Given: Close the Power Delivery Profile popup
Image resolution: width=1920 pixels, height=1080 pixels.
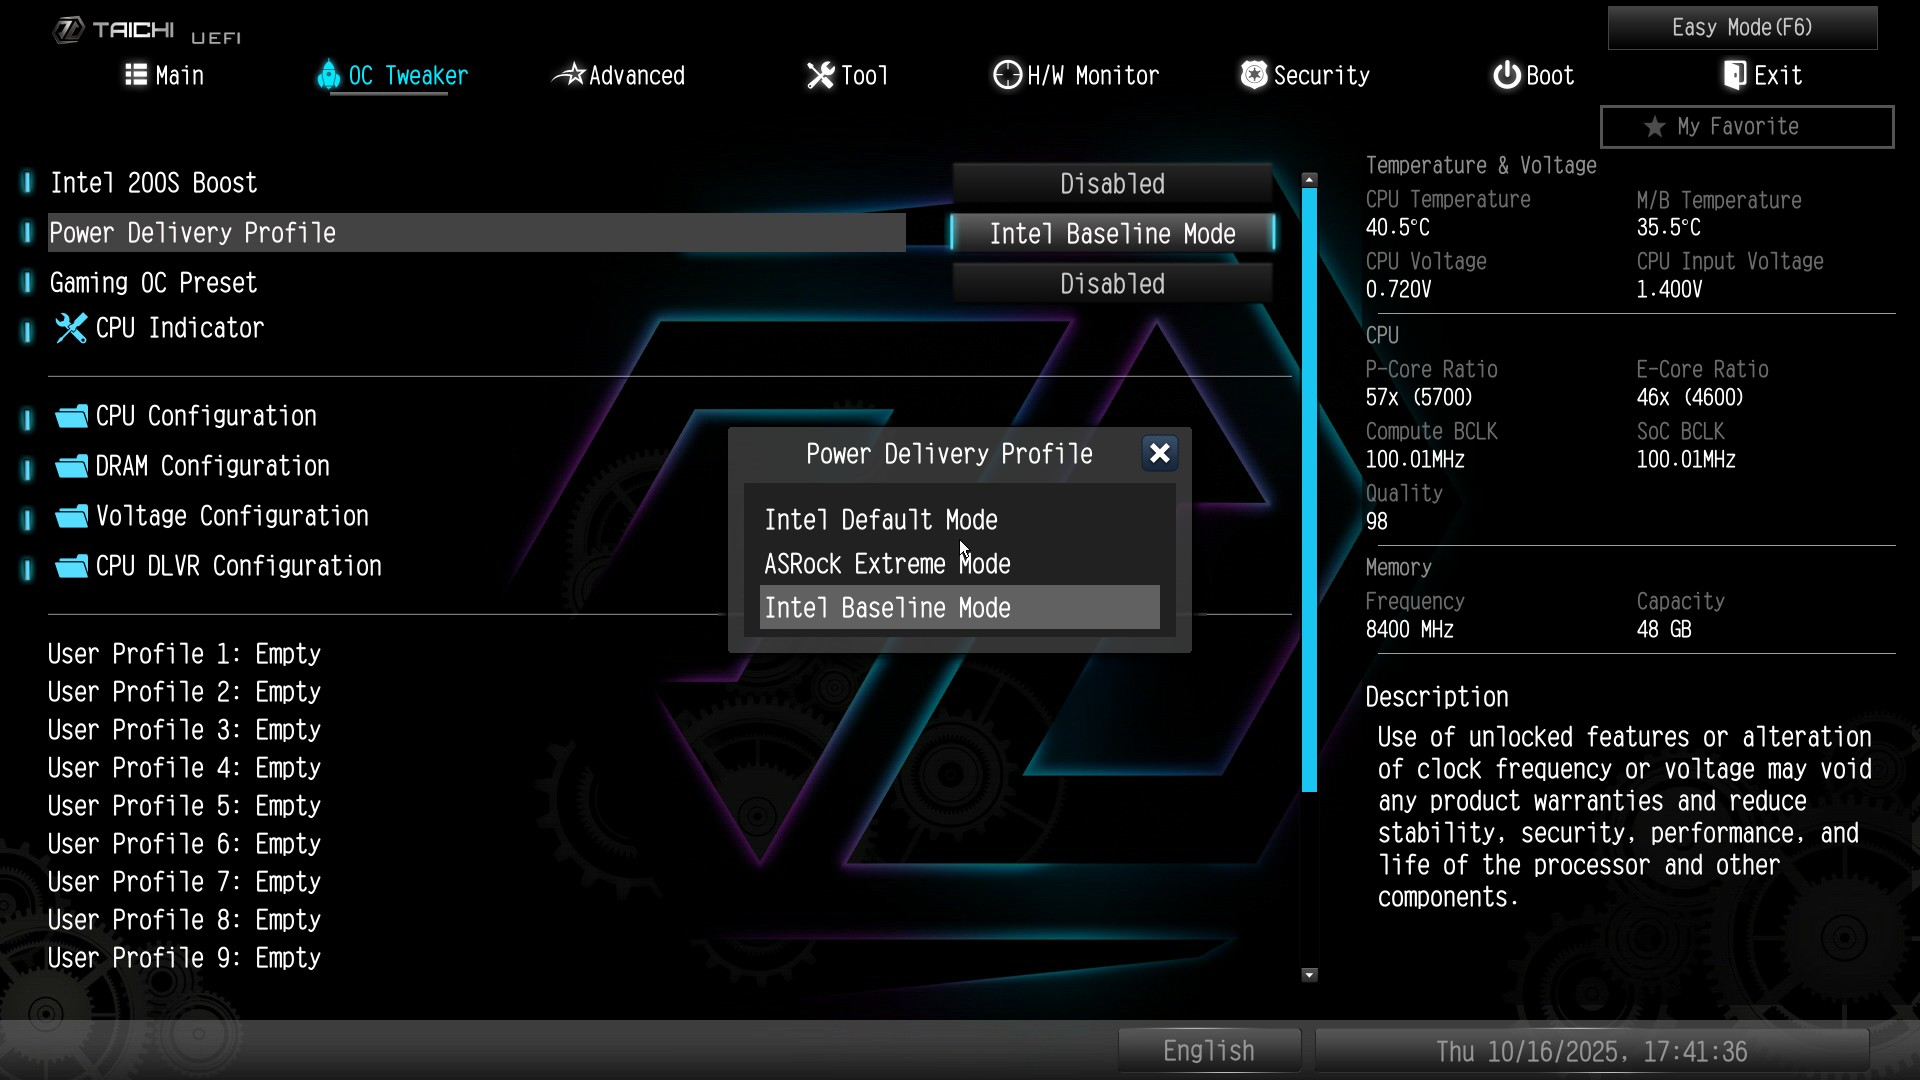Looking at the screenshot, I should (x=1159, y=454).
